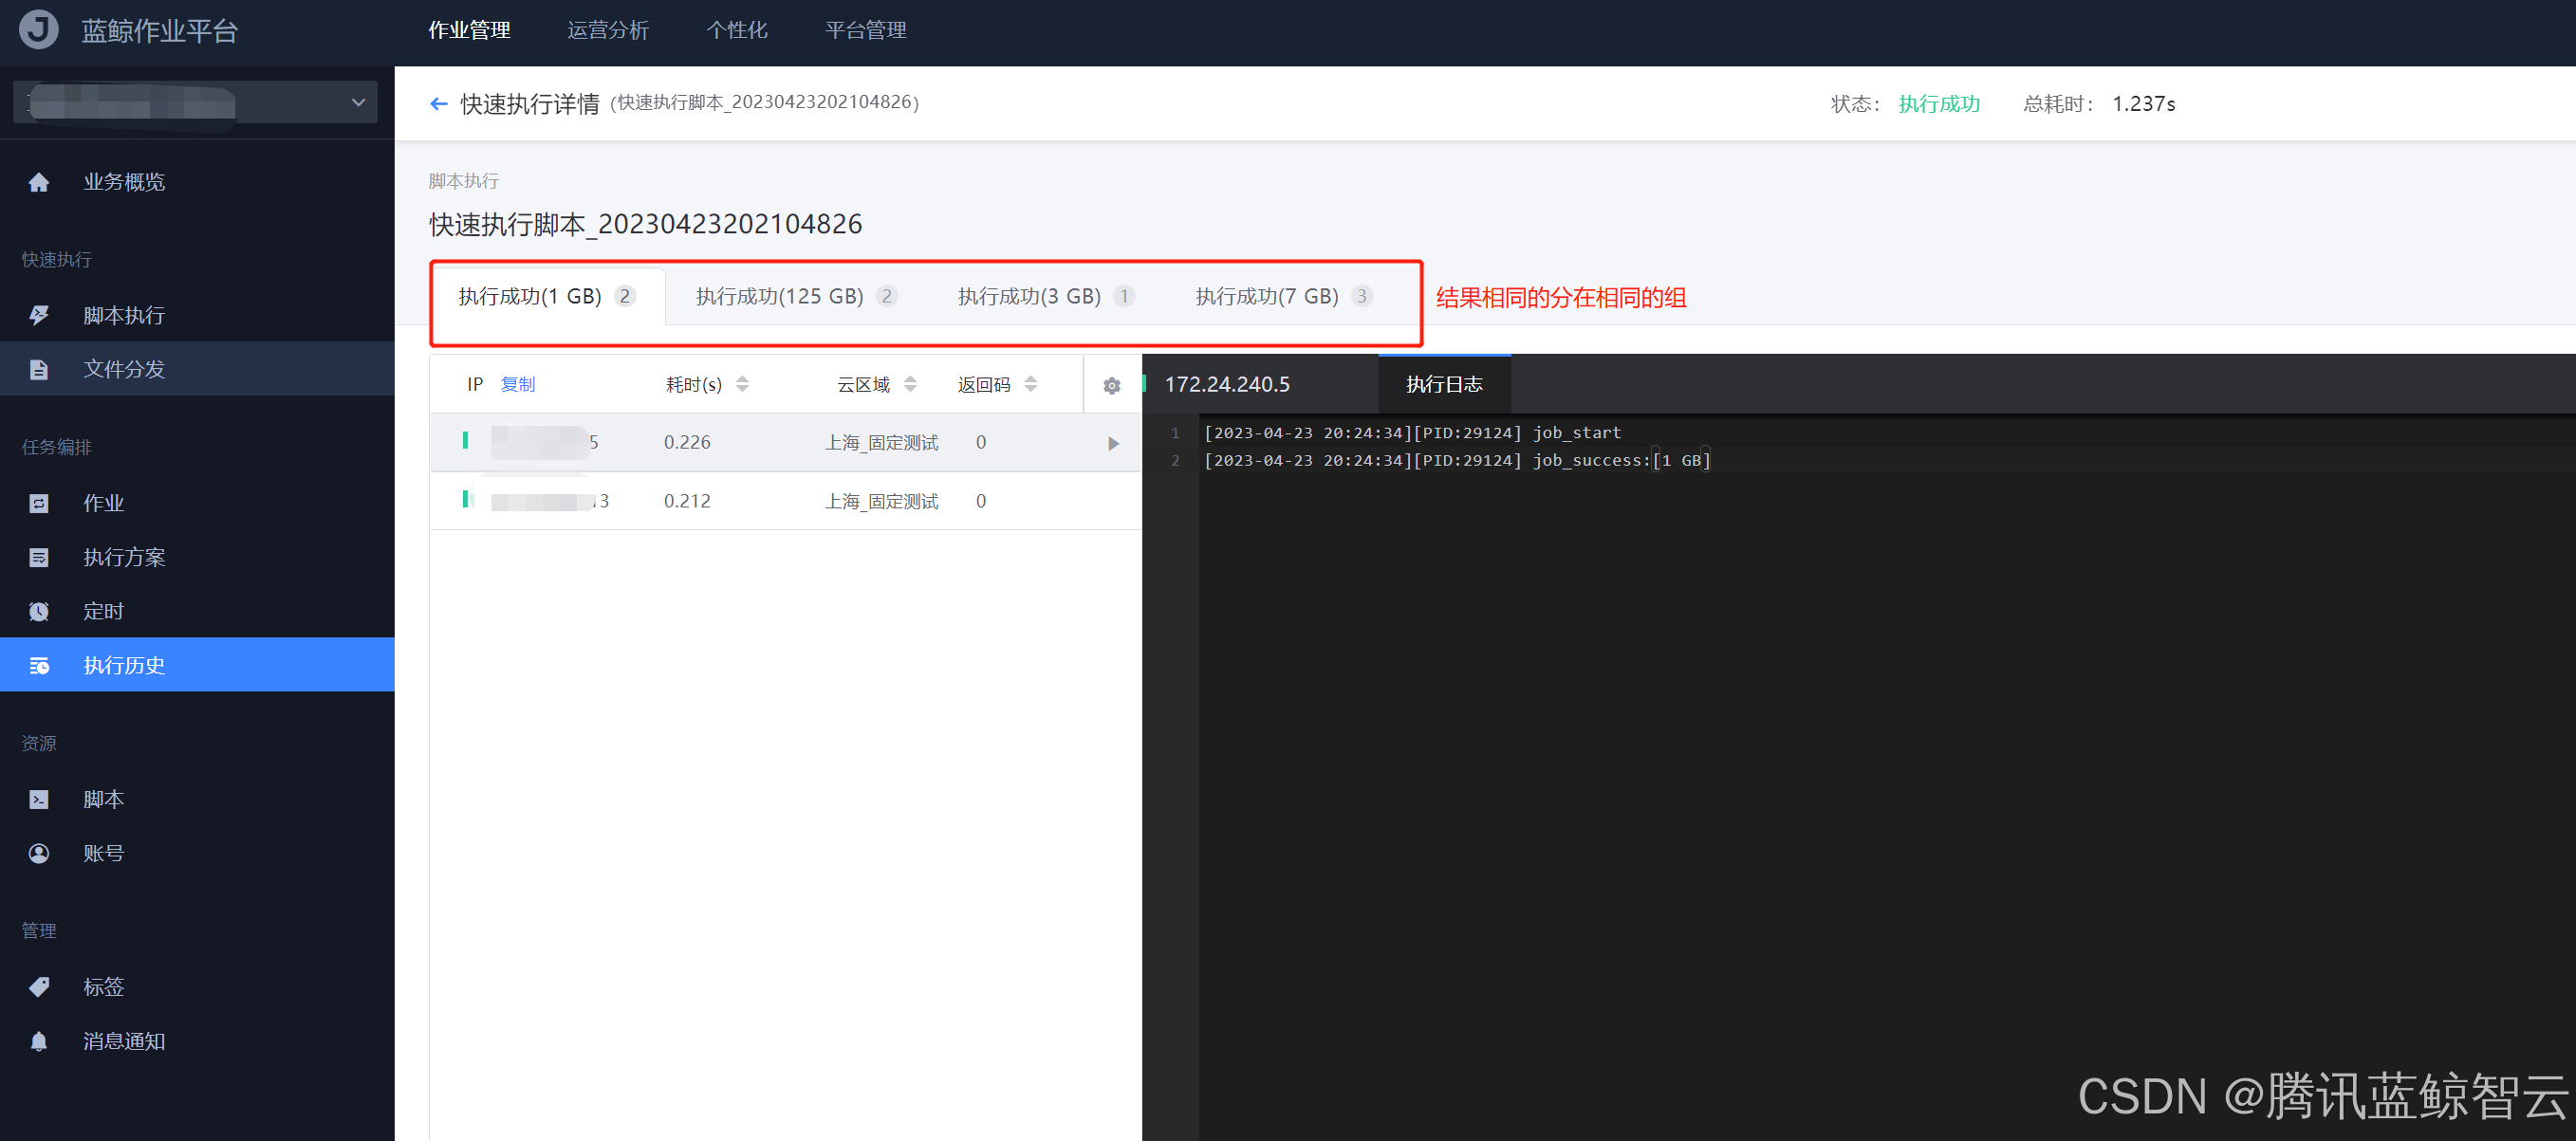
Task: Switch to the 执行成功(7 GB) result tab
Action: [1266, 297]
